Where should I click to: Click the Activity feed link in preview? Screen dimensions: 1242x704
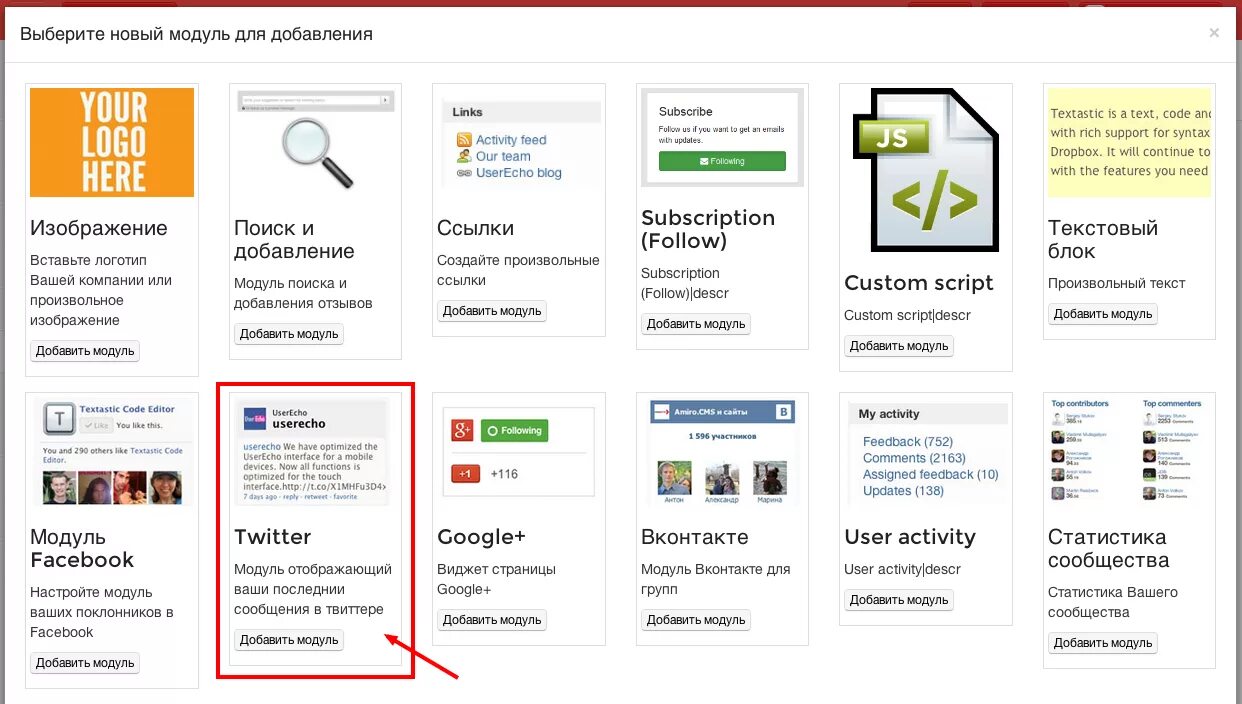(511, 140)
